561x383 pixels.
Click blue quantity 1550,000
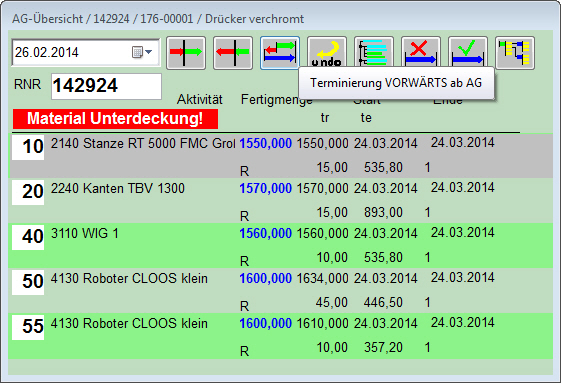pyautogui.click(x=265, y=144)
